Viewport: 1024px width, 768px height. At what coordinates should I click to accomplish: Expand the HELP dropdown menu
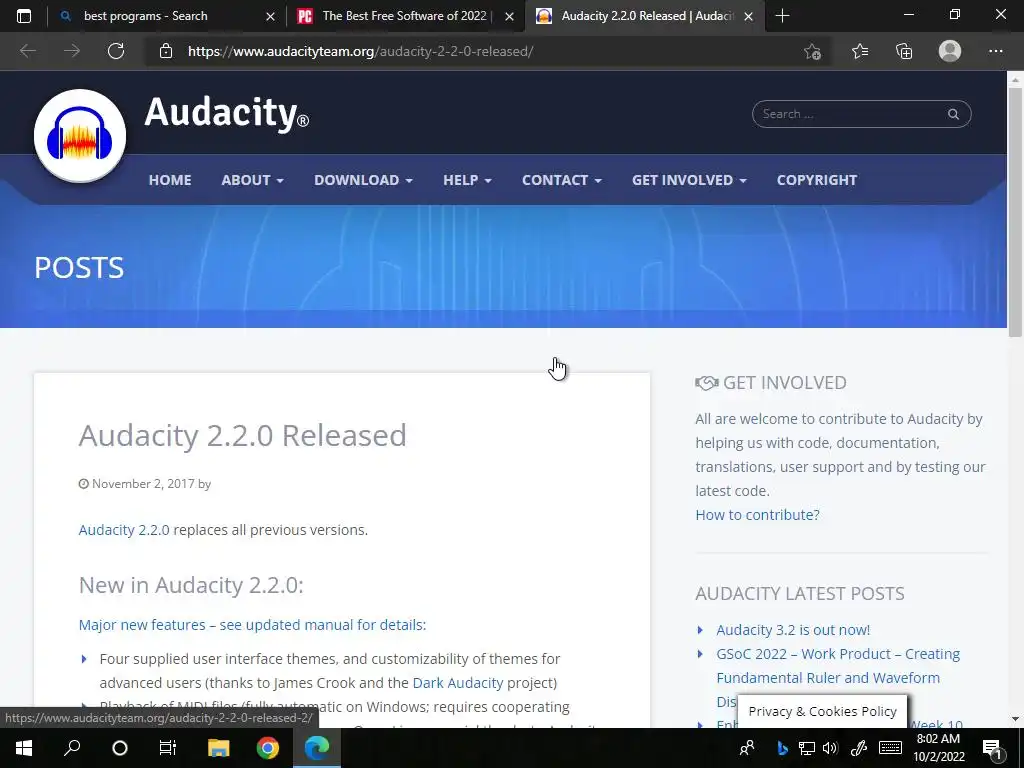tap(467, 180)
